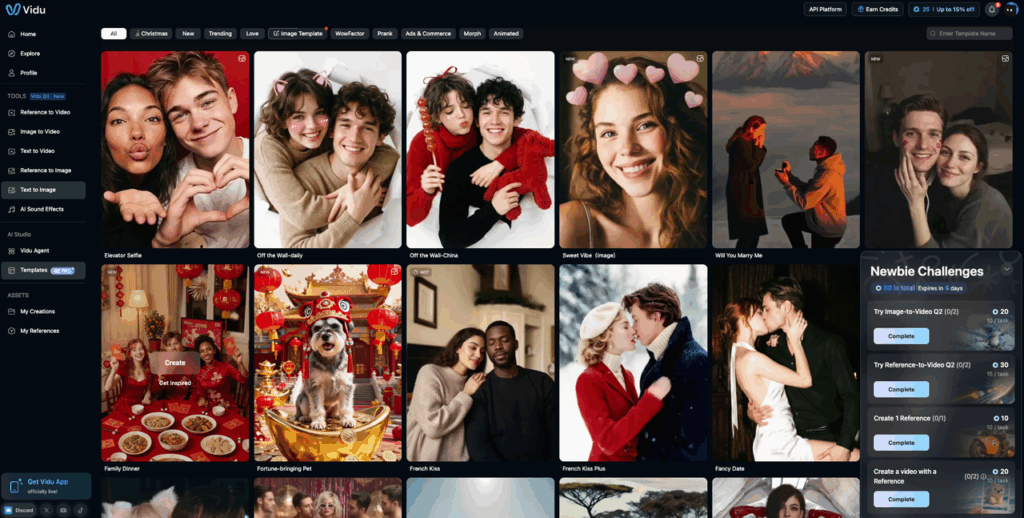Select the Prank filter tab
1024x518 pixels.
(x=385, y=33)
